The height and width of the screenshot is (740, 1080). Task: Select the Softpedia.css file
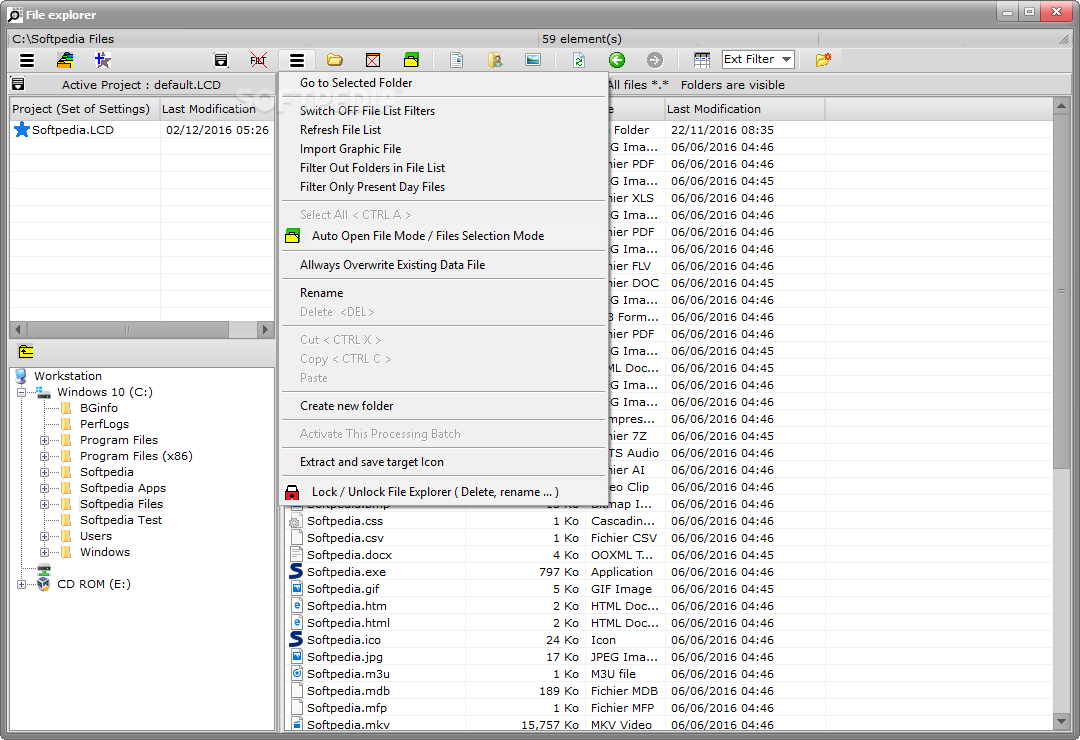(x=344, y=521)
